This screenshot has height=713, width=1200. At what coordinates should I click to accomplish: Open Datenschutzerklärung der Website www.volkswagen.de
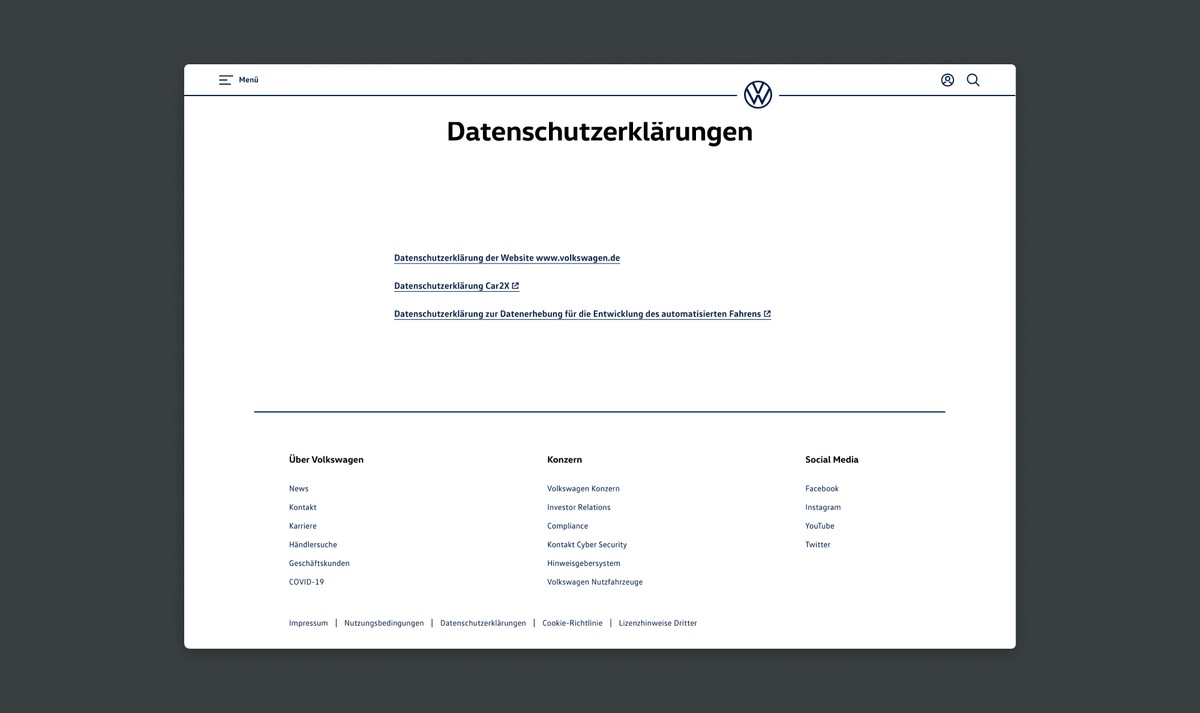point(506,257)
